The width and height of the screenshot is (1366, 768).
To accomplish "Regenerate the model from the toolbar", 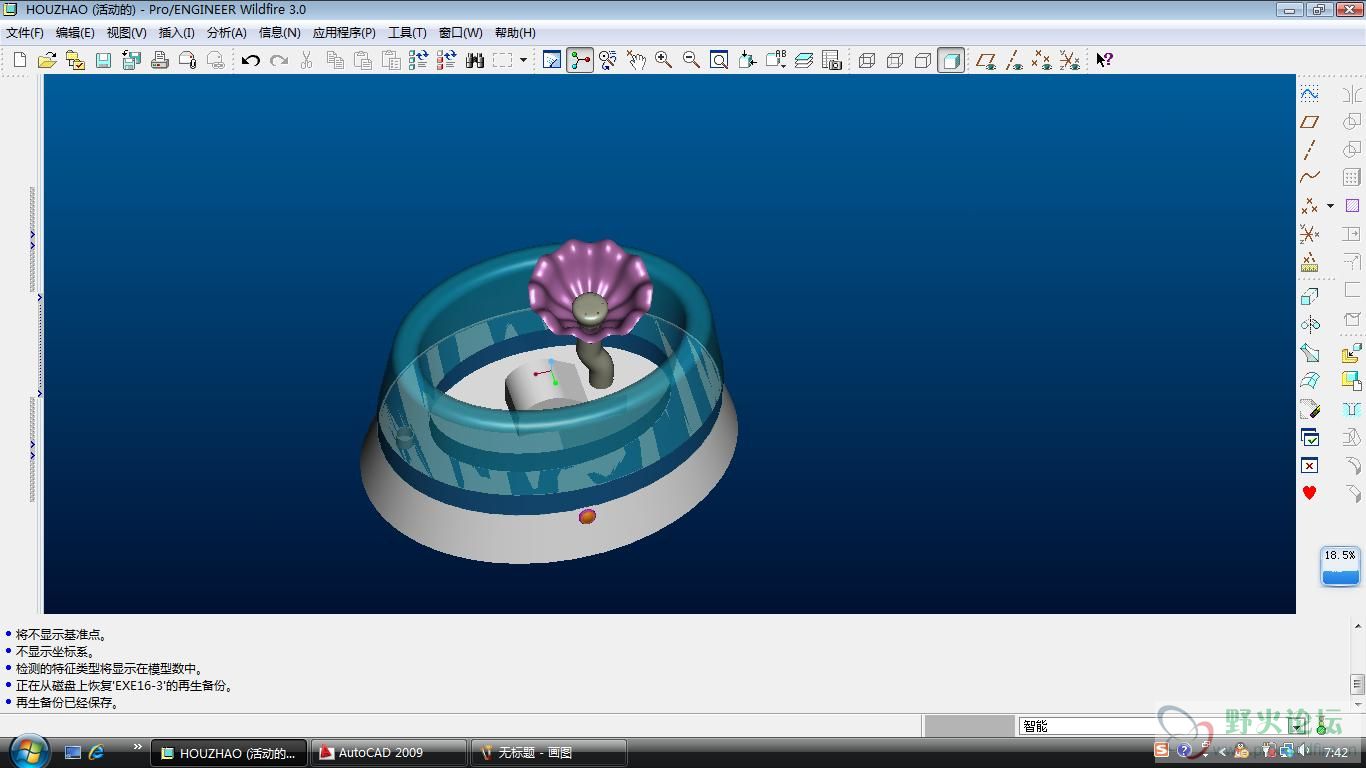I will (x=418, y=60).
